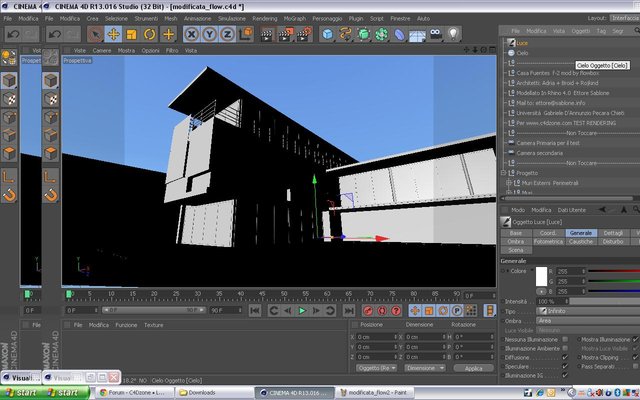
Task: Select the Cielo object in object manager
Action: coord(522,53)
